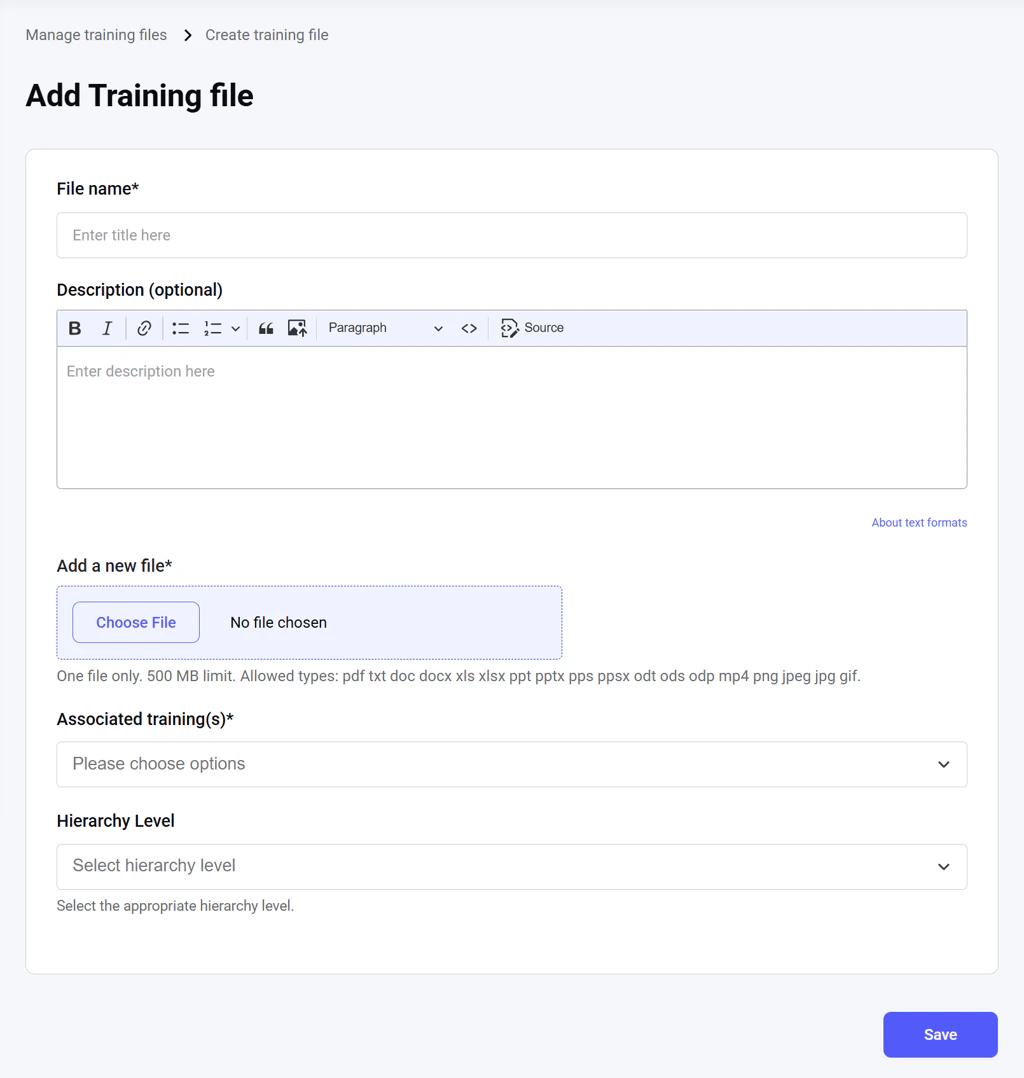
Task: Click the Choose File button
Action: click(136, 622)
